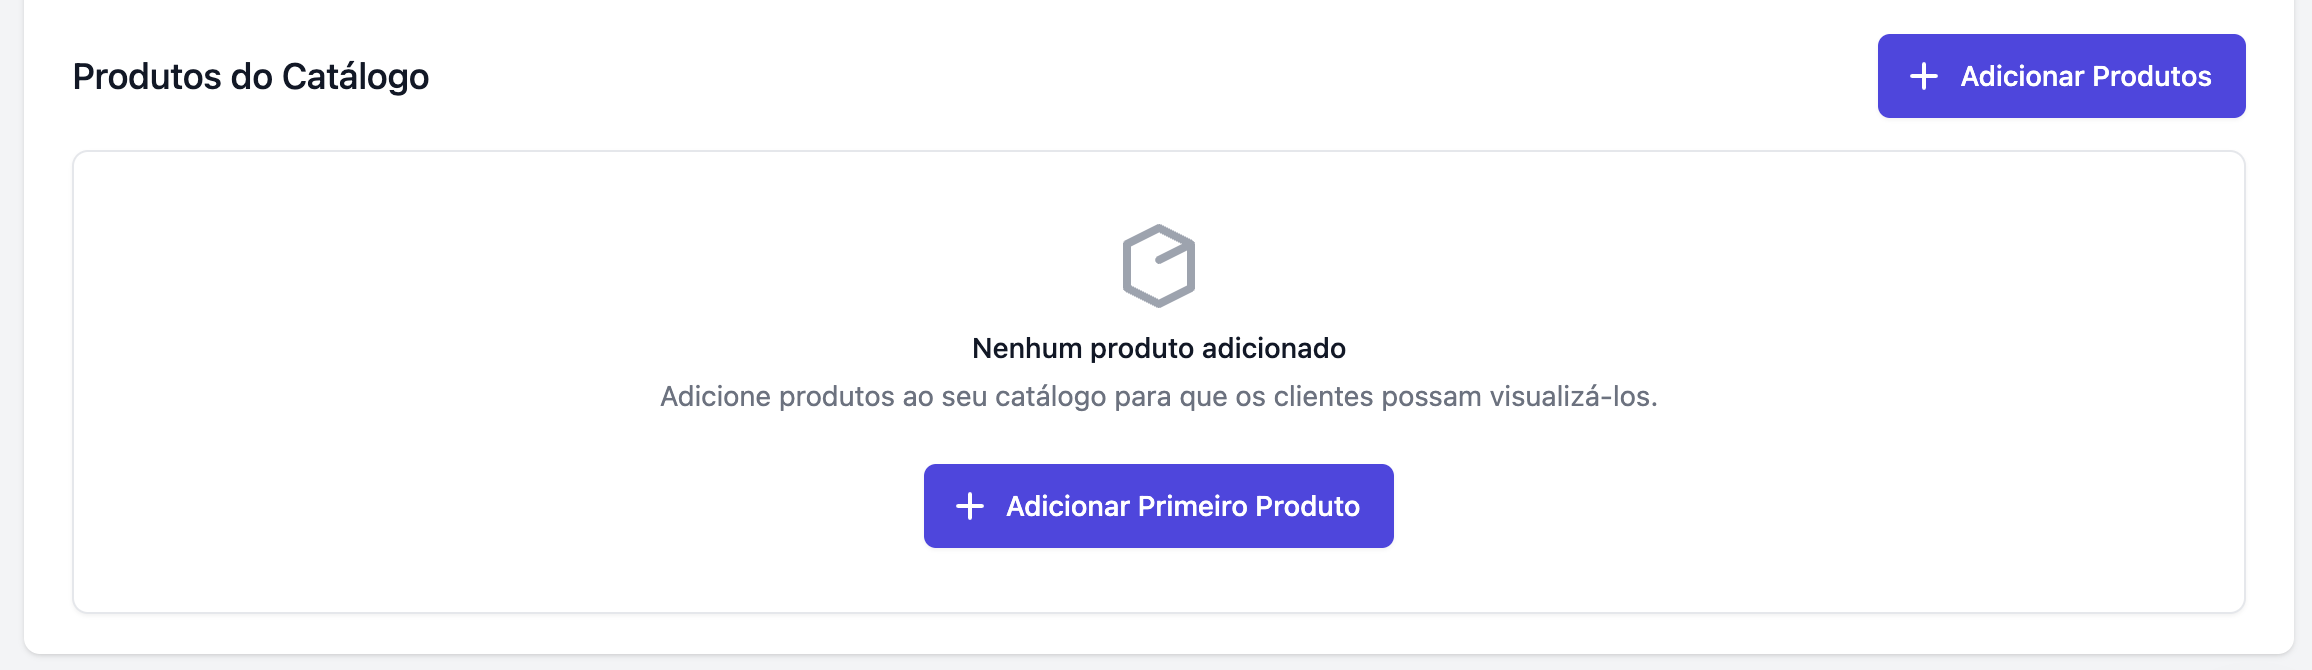
Task: Click the plus icon before Adicionar Primeiro Produto
Action: coord(969,506)
